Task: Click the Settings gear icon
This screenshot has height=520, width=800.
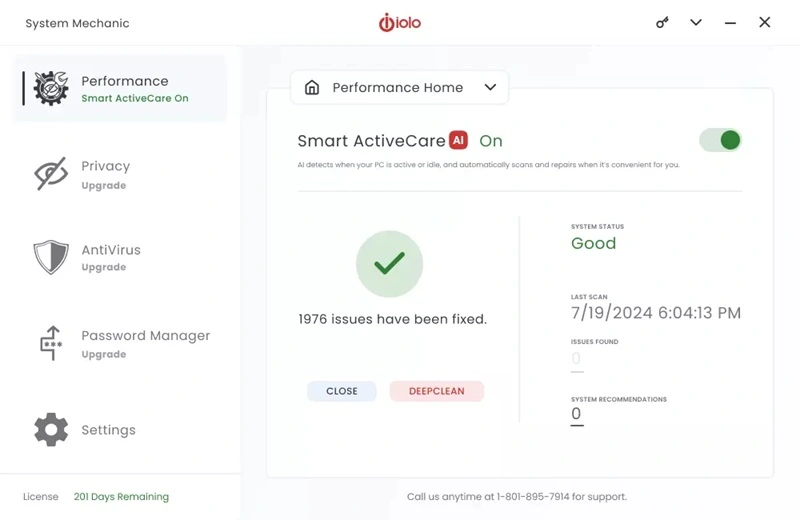Action: click(x=51, y=430)
